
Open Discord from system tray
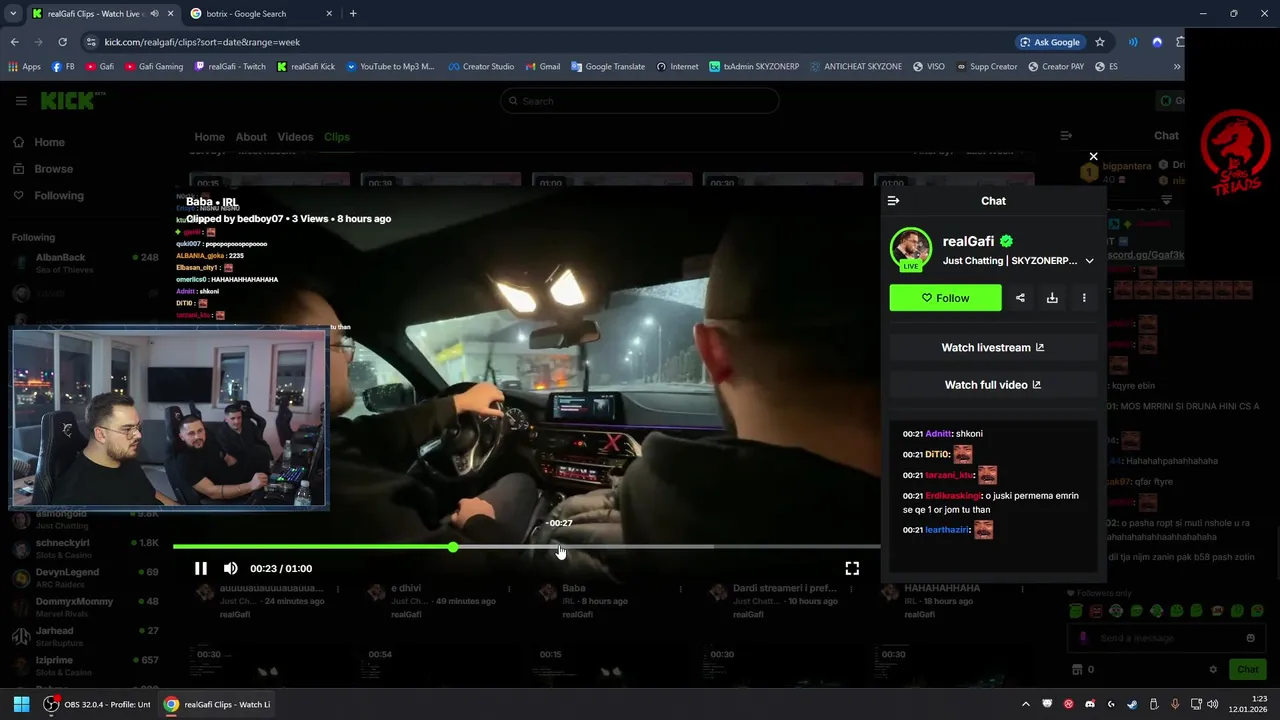[x=1089, y=704]
